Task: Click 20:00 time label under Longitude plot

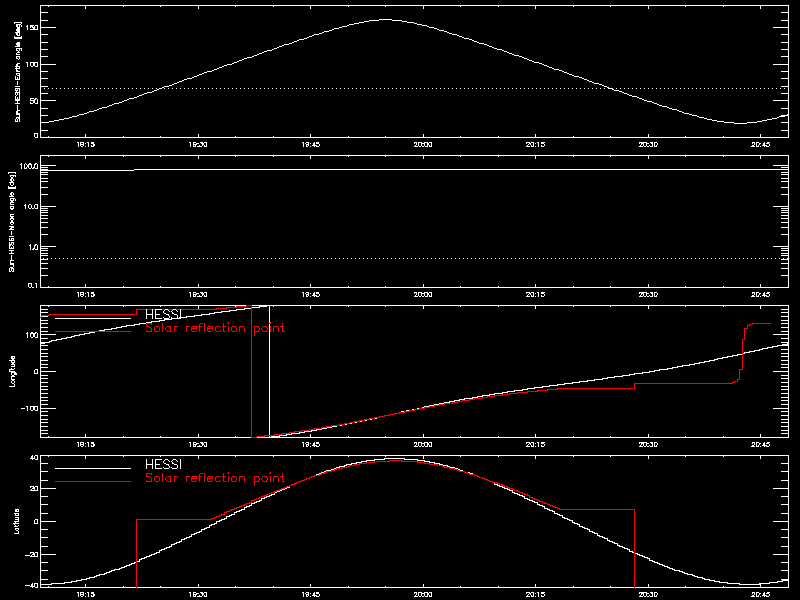Action: (422, 444)
